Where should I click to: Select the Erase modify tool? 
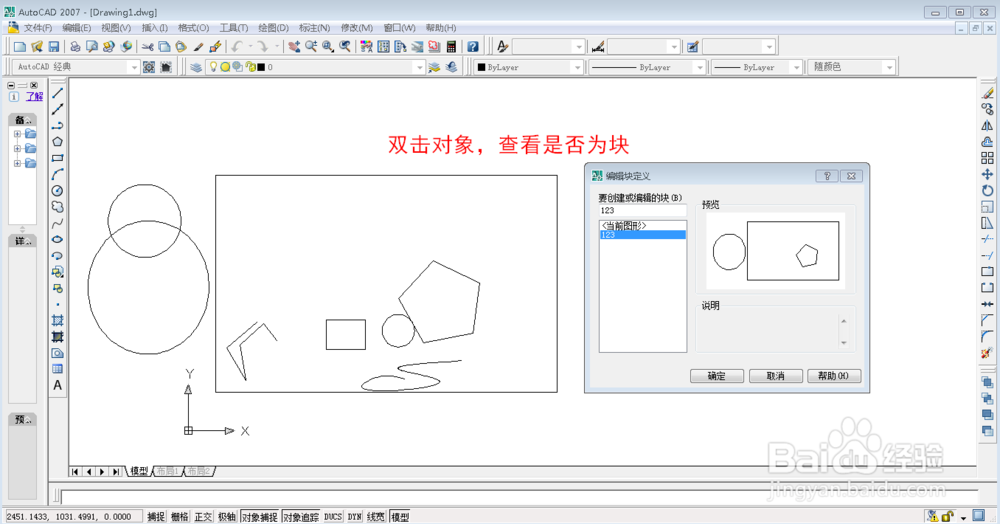[987, 93]
